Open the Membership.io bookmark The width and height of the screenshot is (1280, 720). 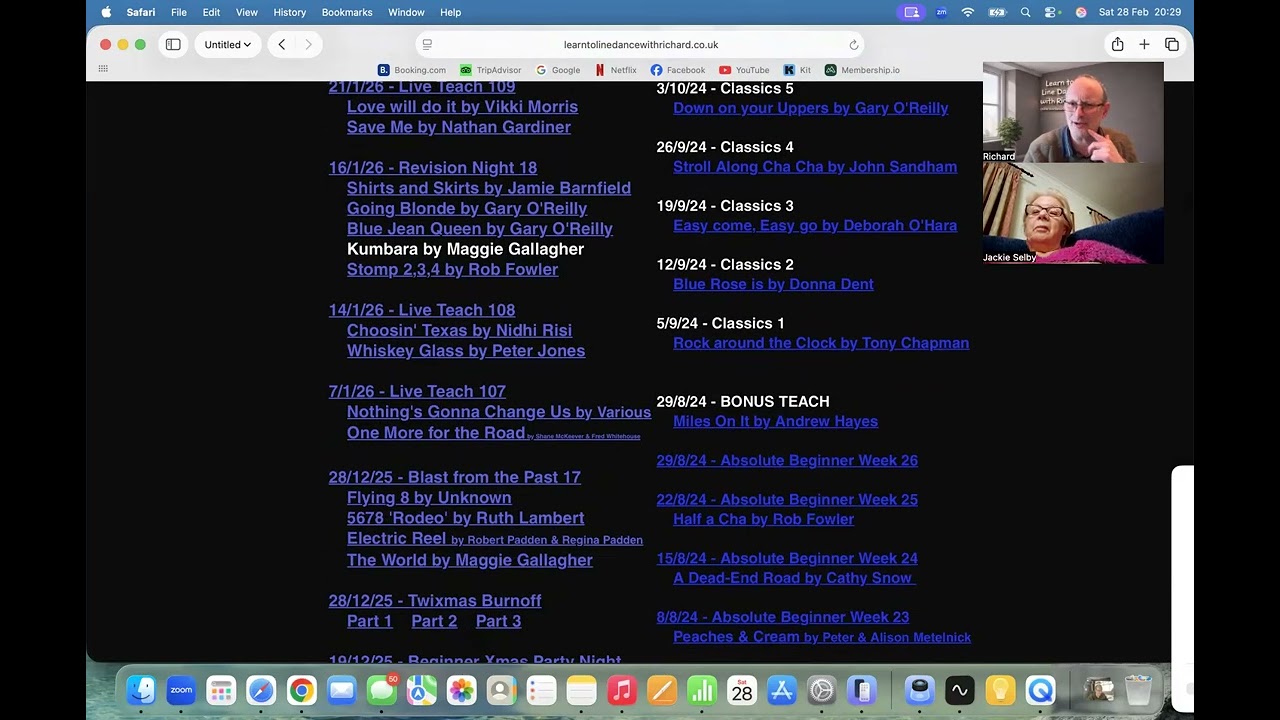click(862, 70)
